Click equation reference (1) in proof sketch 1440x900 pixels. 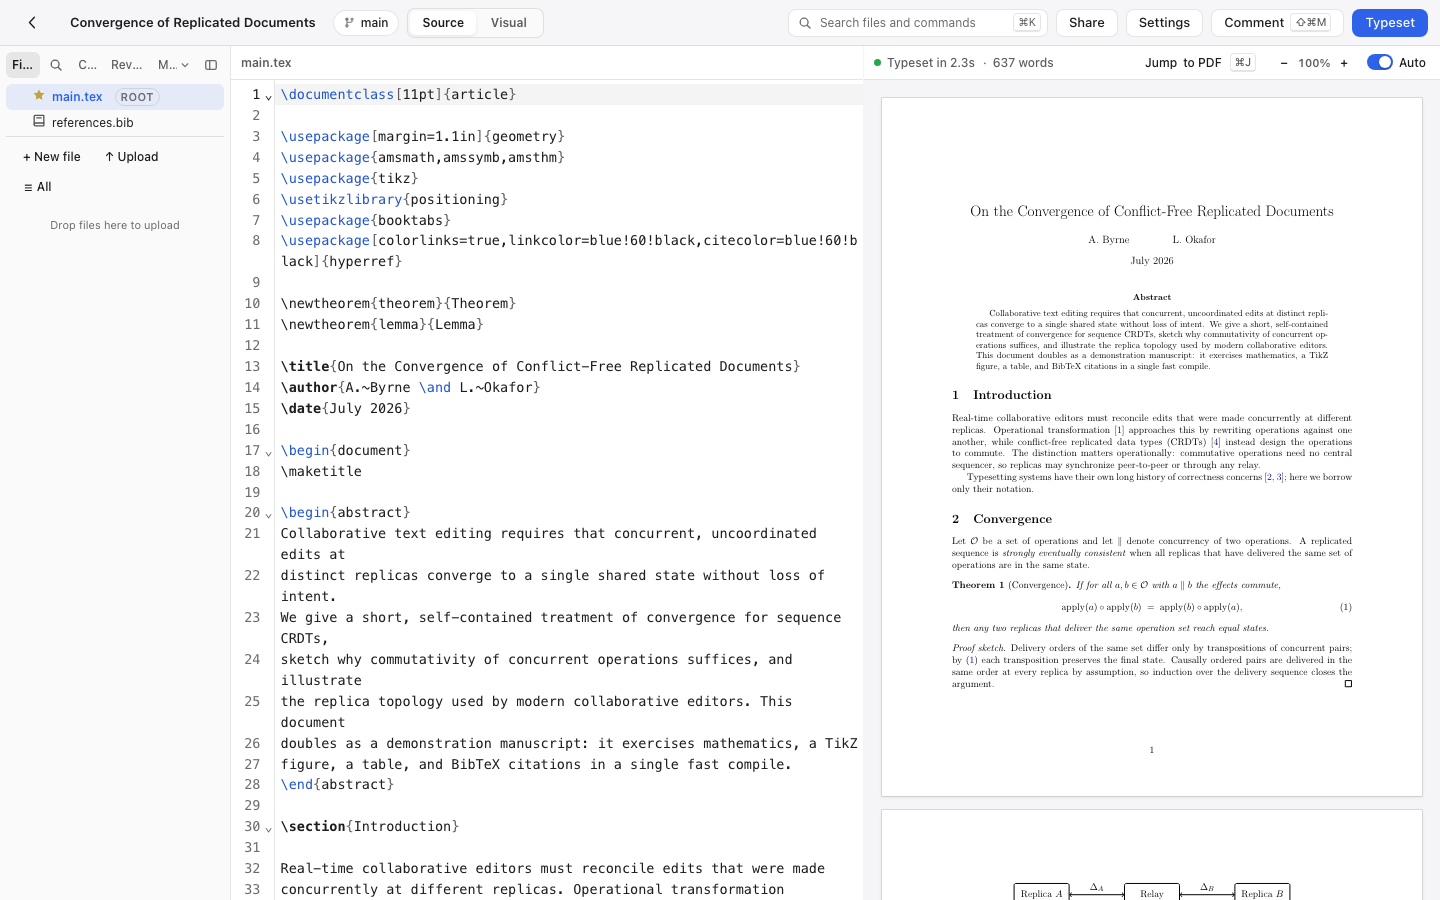click(971, 660)
